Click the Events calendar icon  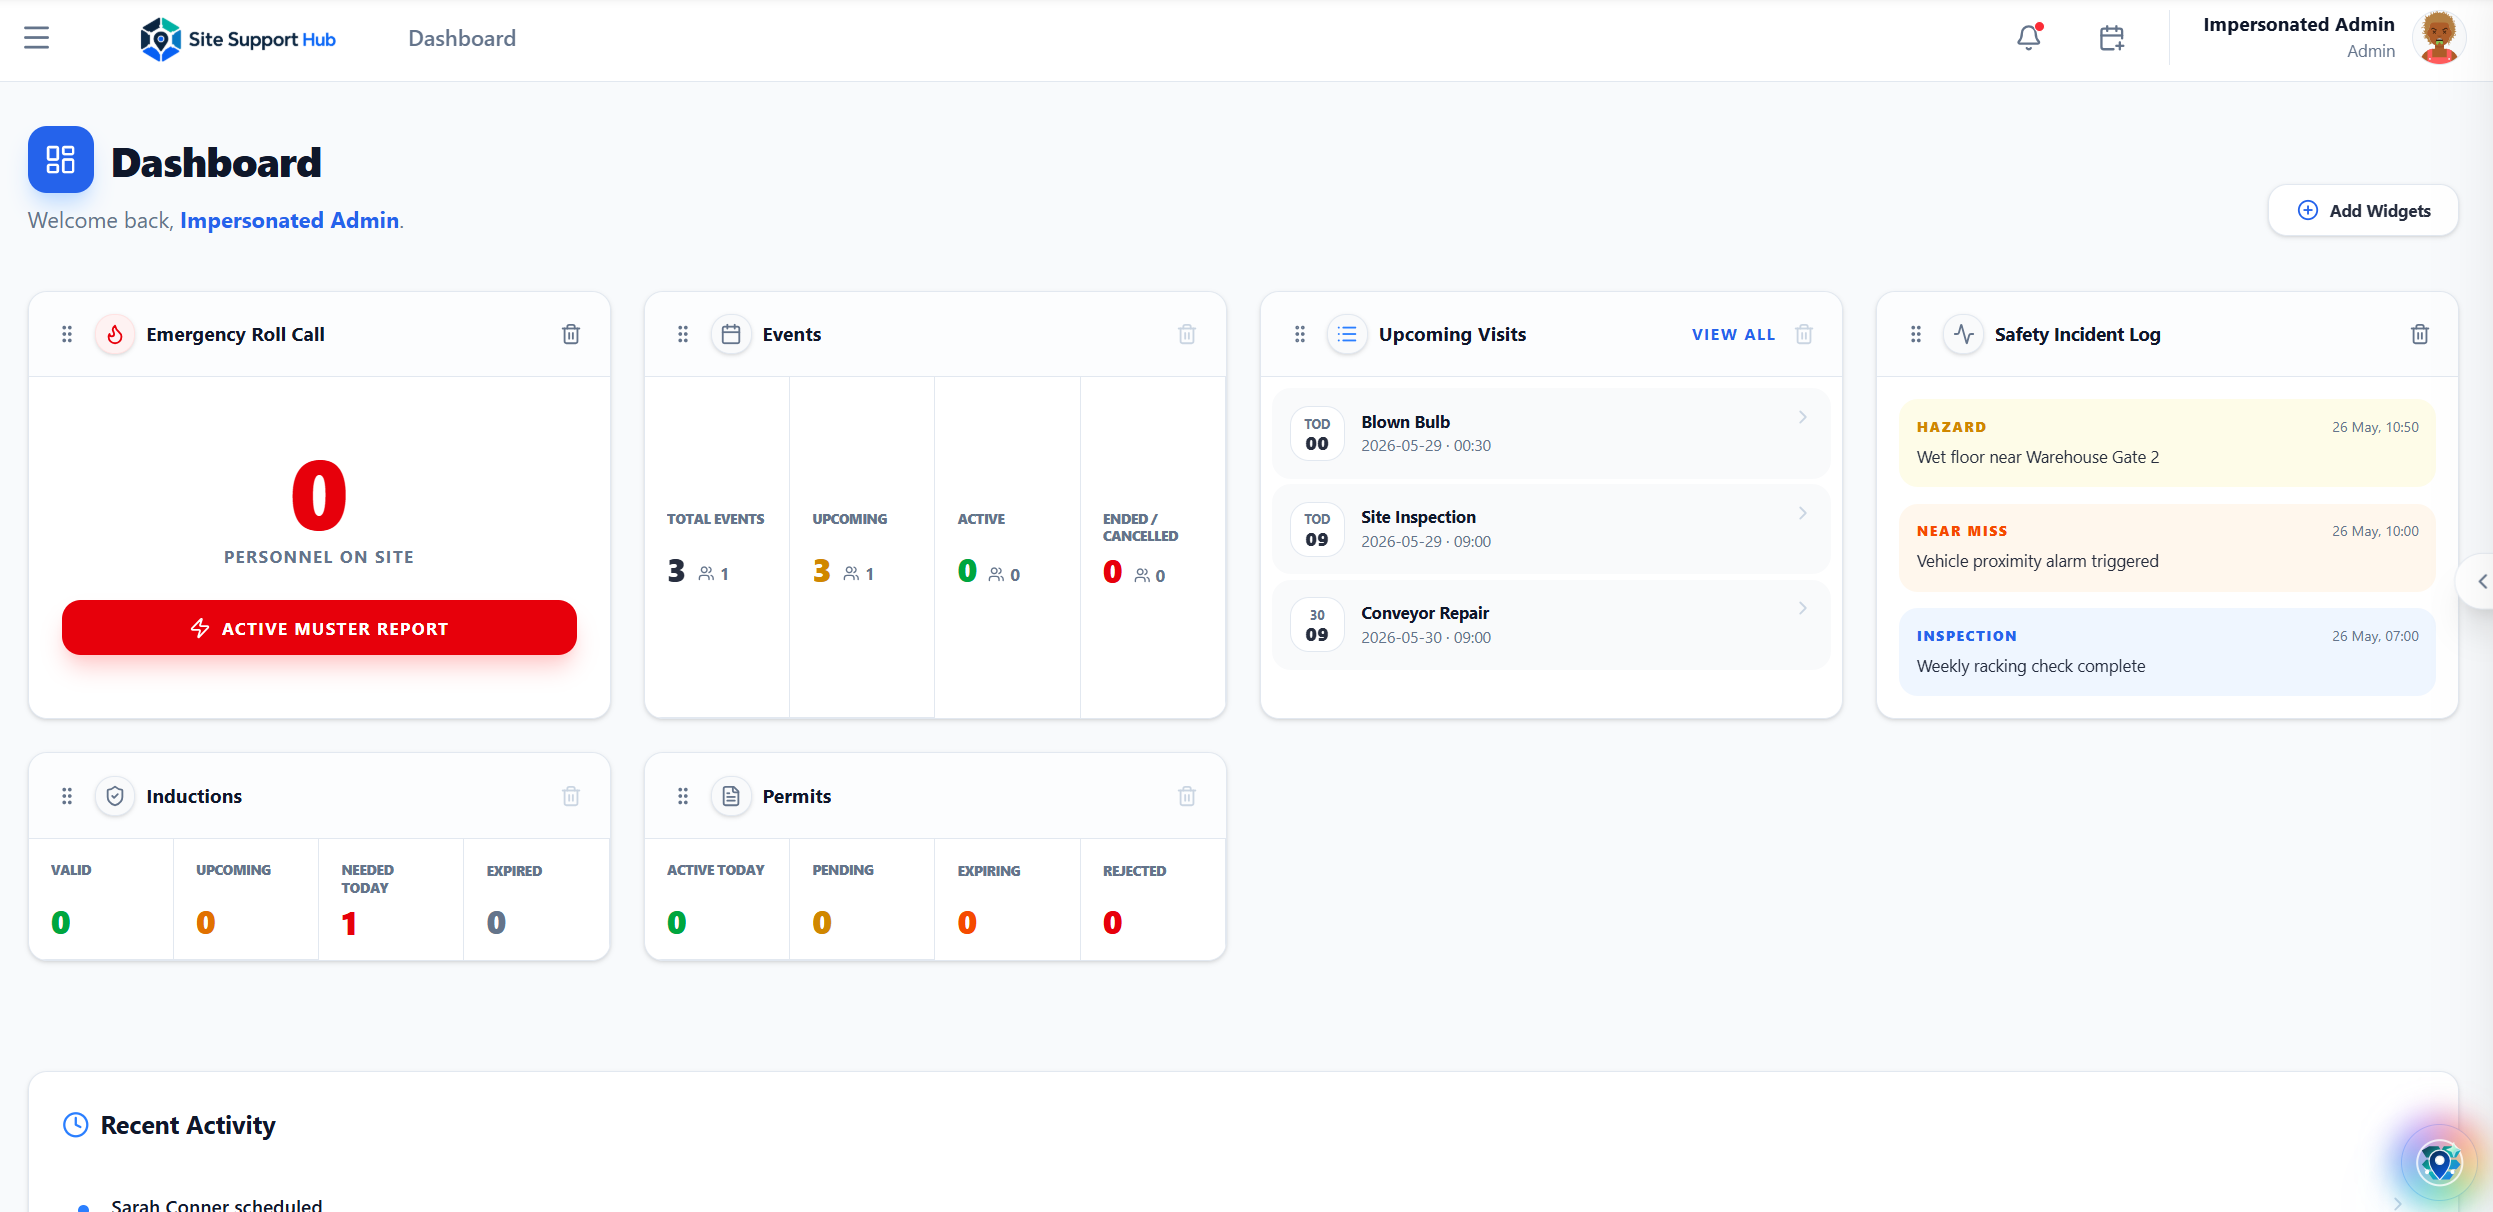click(x=731, y=334)
